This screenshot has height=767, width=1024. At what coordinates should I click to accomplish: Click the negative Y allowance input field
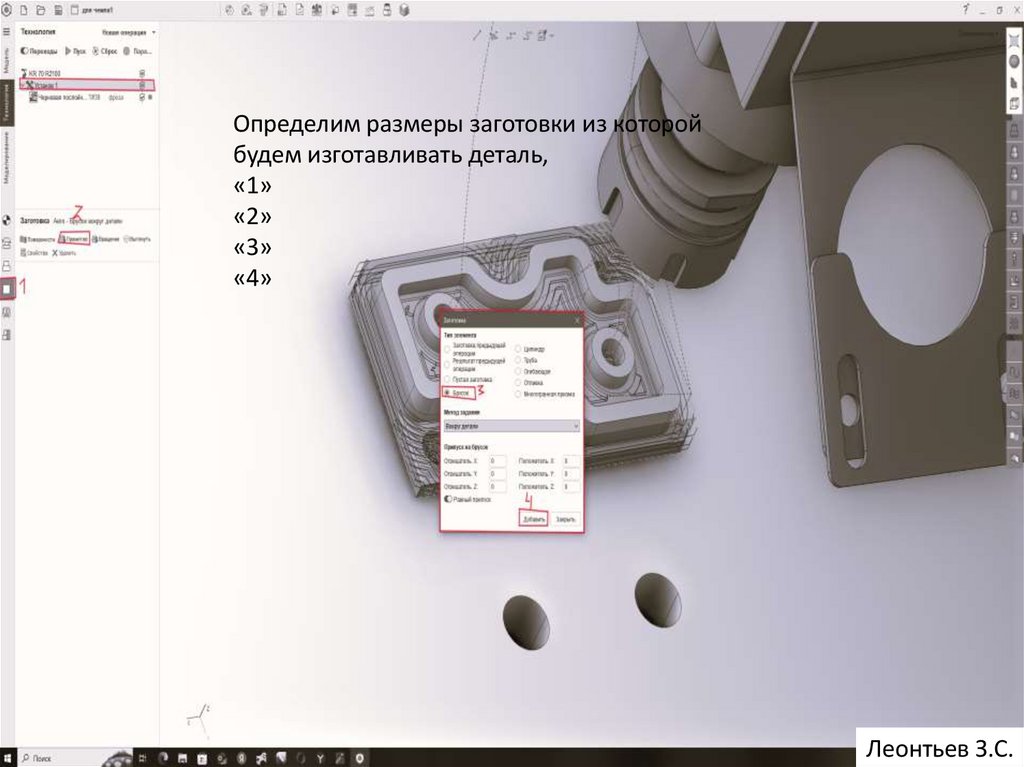(x=497, y=474)
